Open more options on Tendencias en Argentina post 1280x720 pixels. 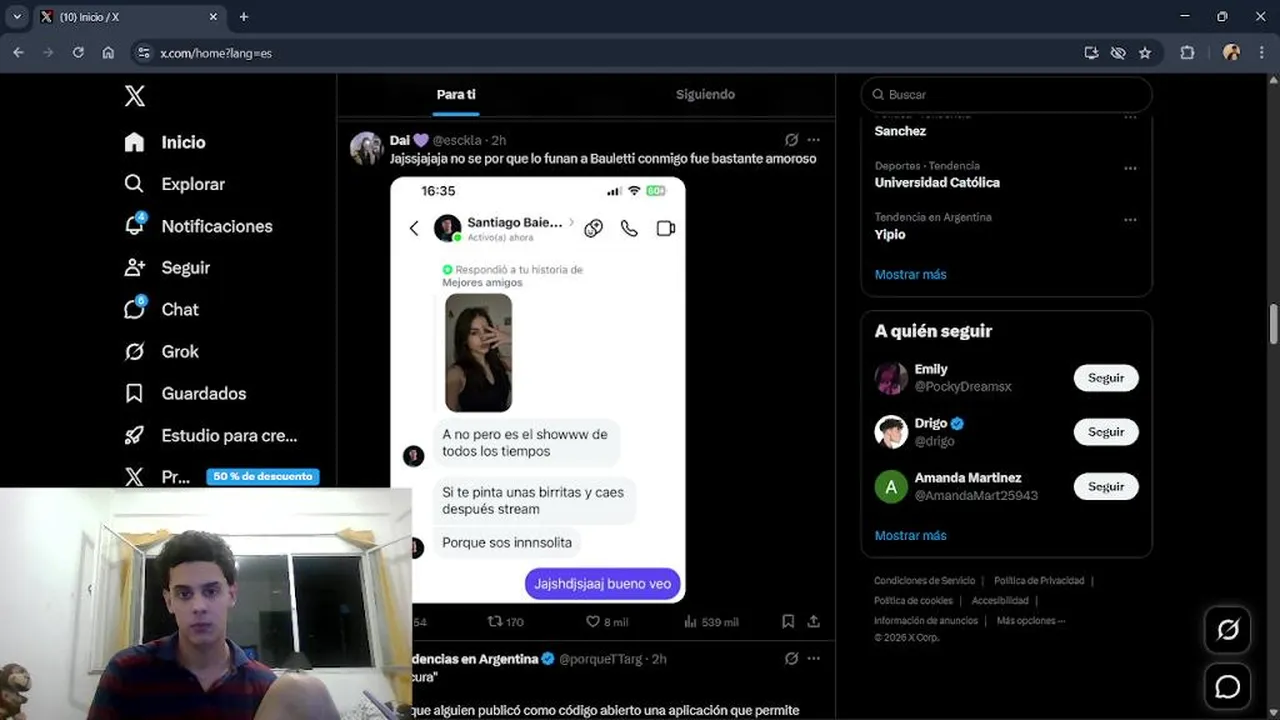814,659
